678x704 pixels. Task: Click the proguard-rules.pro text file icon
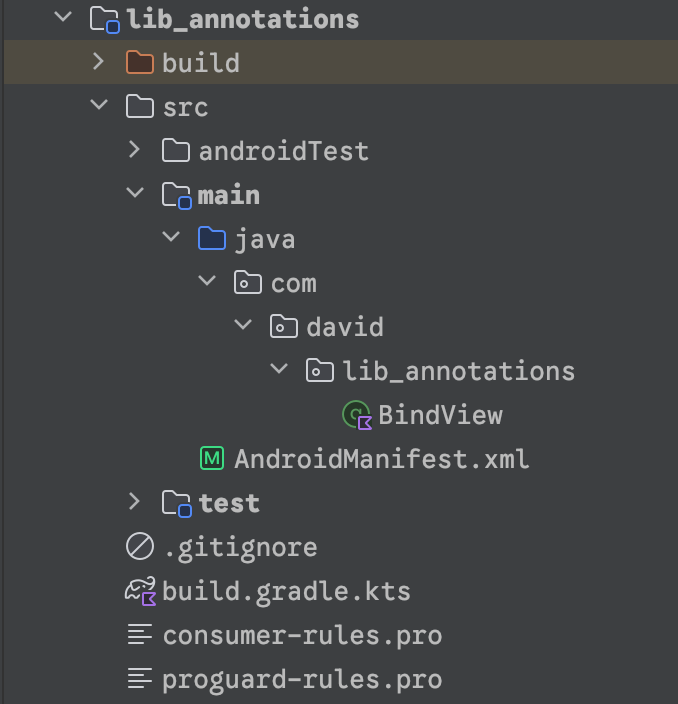140,679
